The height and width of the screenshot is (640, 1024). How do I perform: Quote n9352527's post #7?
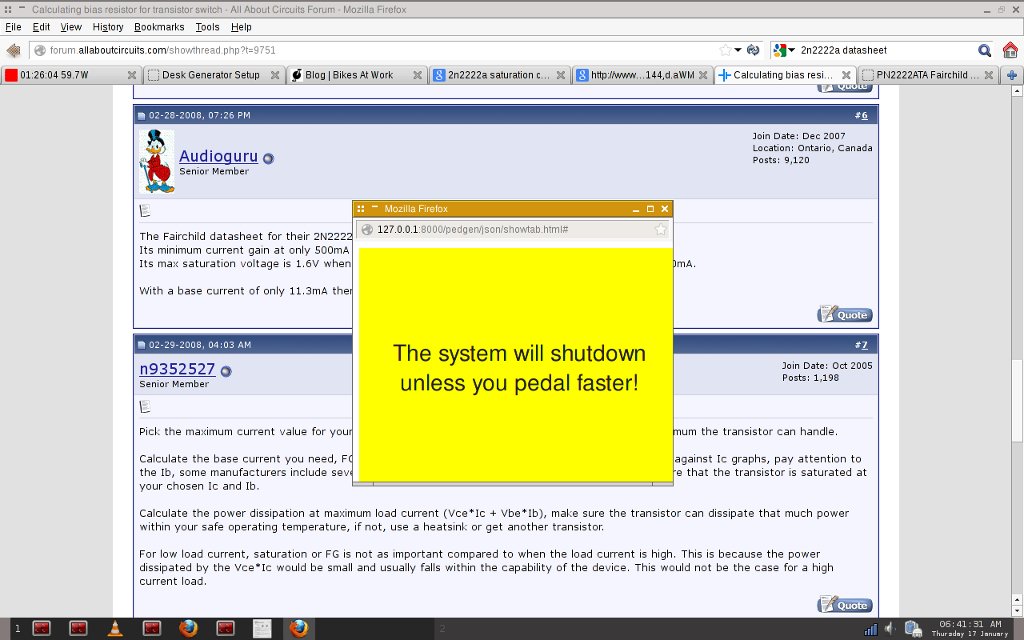coord(844,605)
